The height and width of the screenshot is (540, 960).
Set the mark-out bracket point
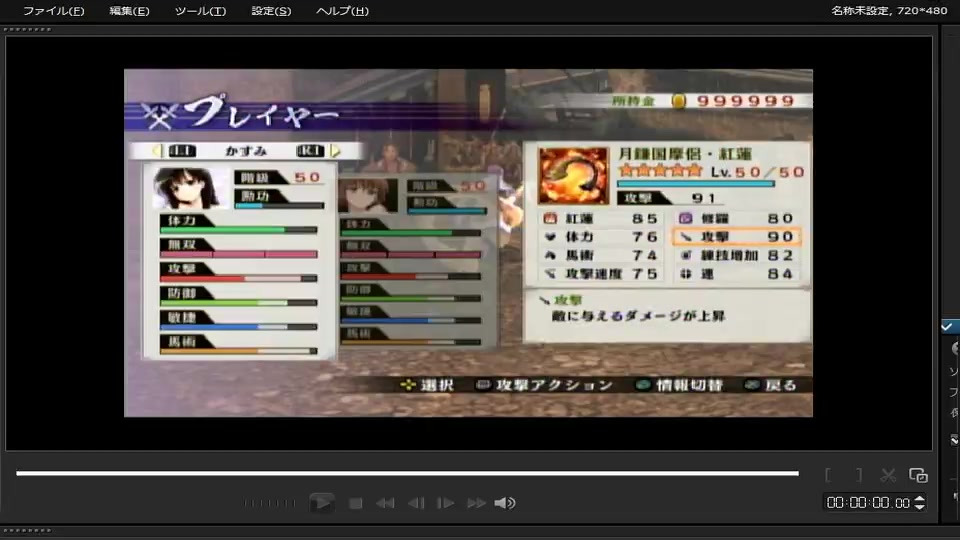pos(859,475)
